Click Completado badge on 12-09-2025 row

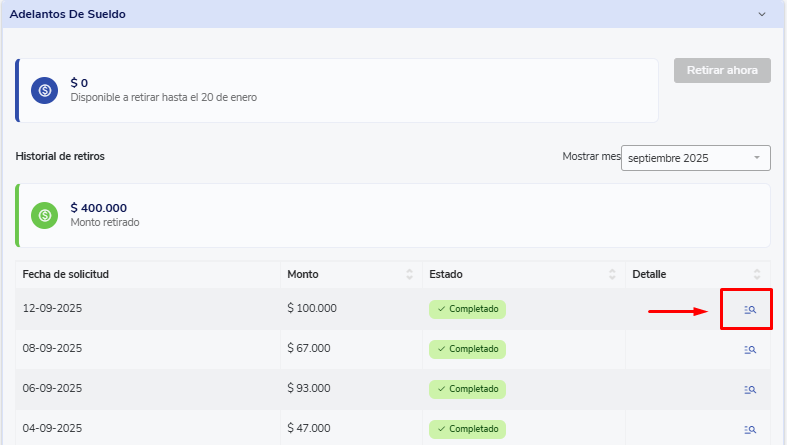(467, 309)
